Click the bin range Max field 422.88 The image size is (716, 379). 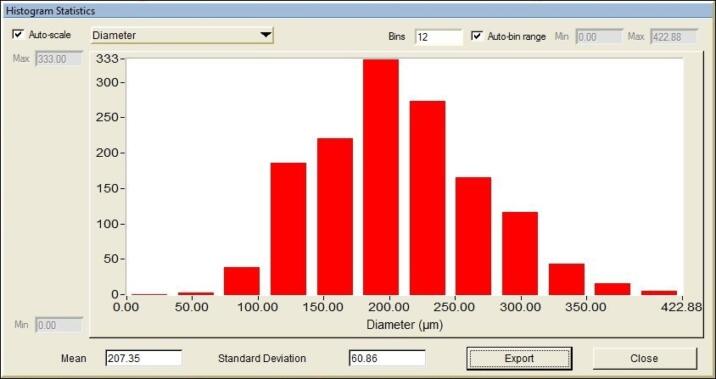[674, 37]
